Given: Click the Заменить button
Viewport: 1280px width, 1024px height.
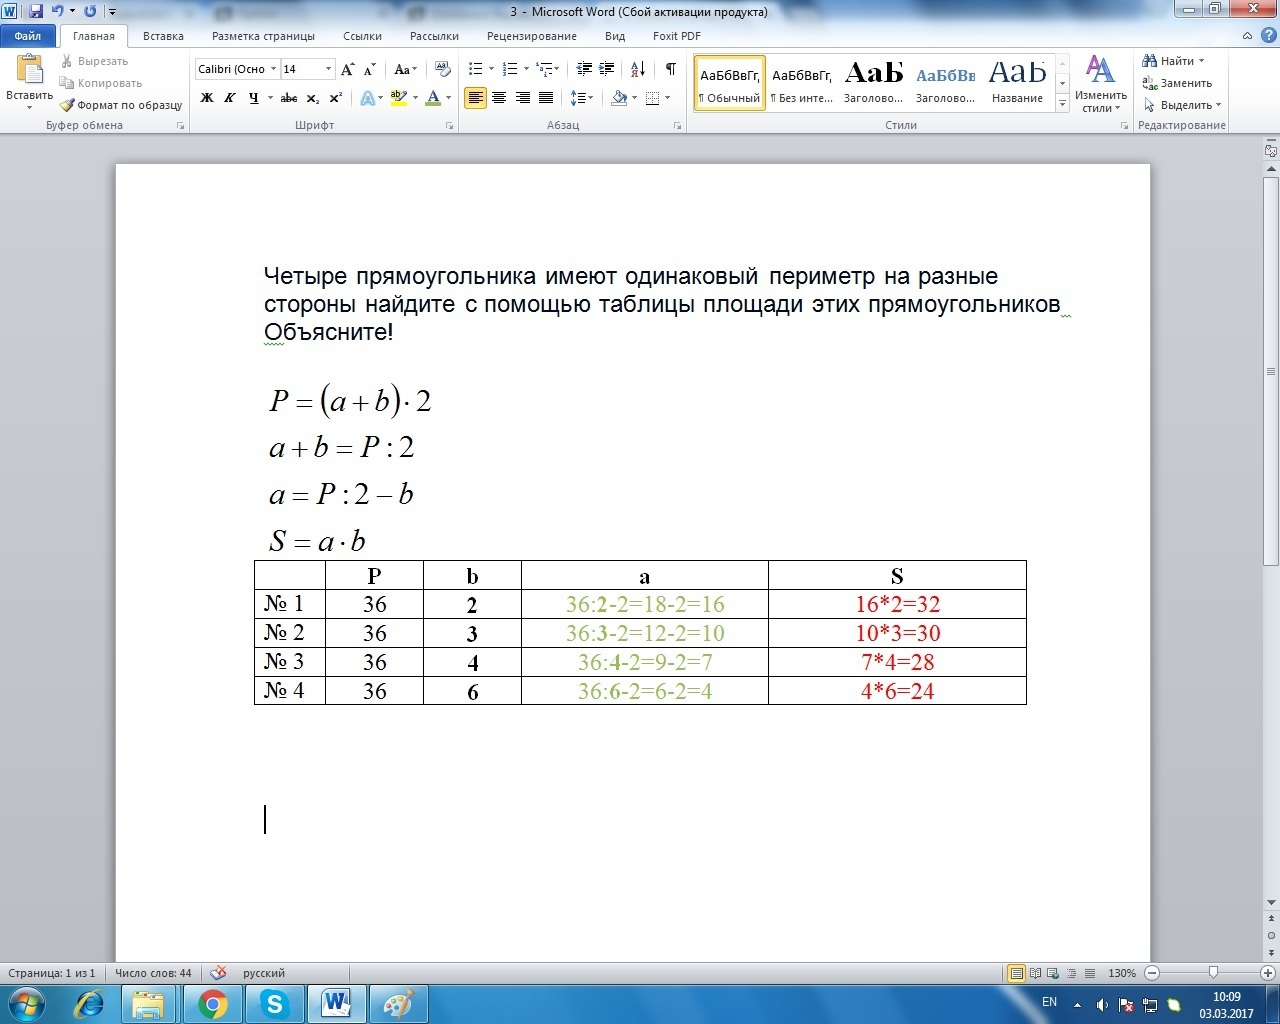Looking at the screenshot, I should (1178, 83).
